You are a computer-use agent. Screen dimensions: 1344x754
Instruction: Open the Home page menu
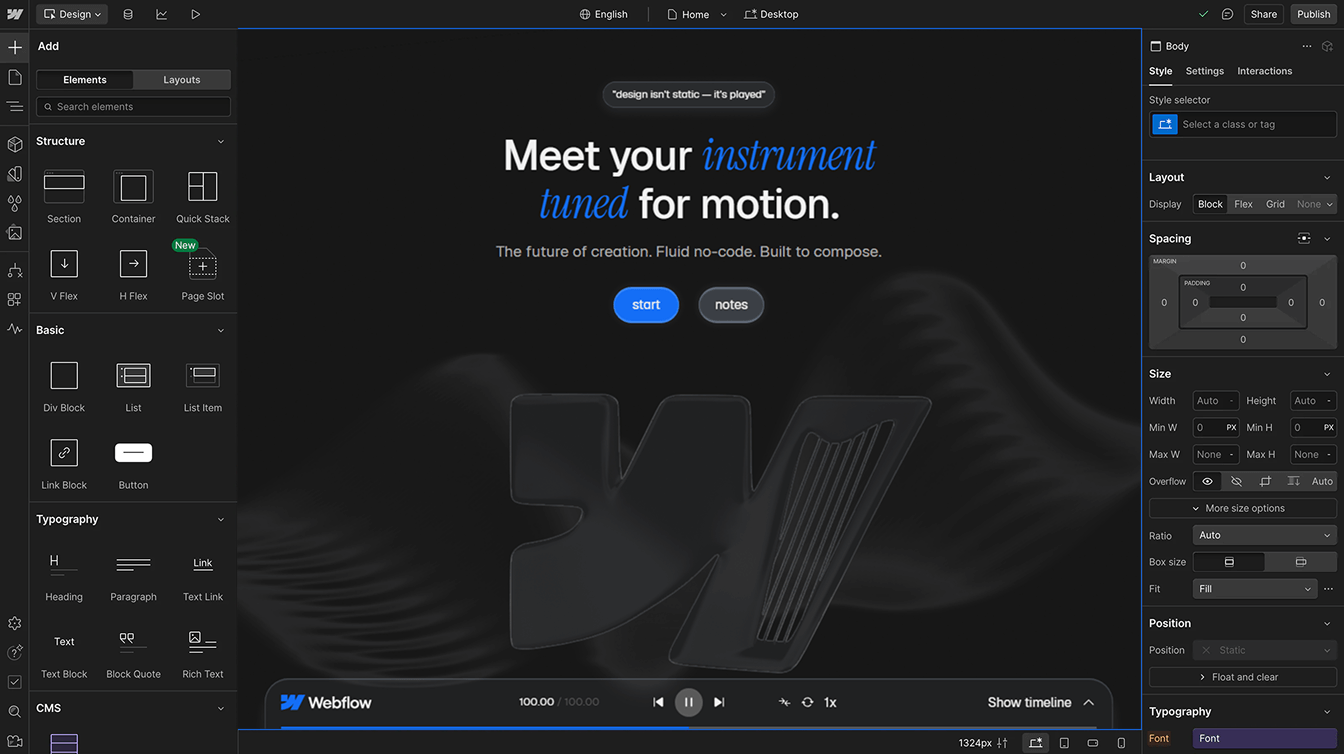[696, 14]
